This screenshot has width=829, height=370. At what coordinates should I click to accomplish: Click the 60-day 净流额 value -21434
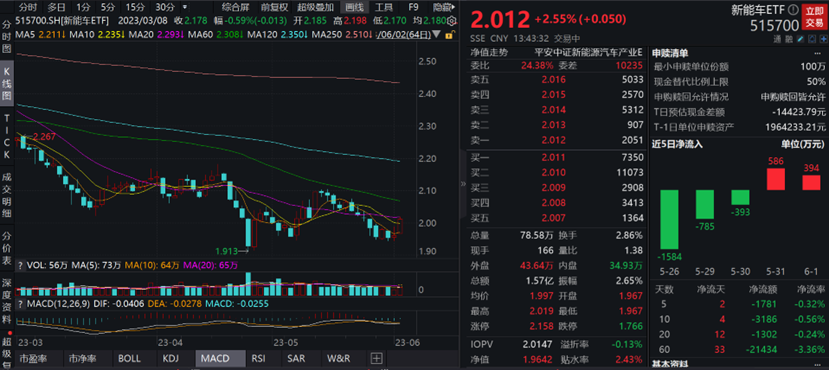(761, 349)
